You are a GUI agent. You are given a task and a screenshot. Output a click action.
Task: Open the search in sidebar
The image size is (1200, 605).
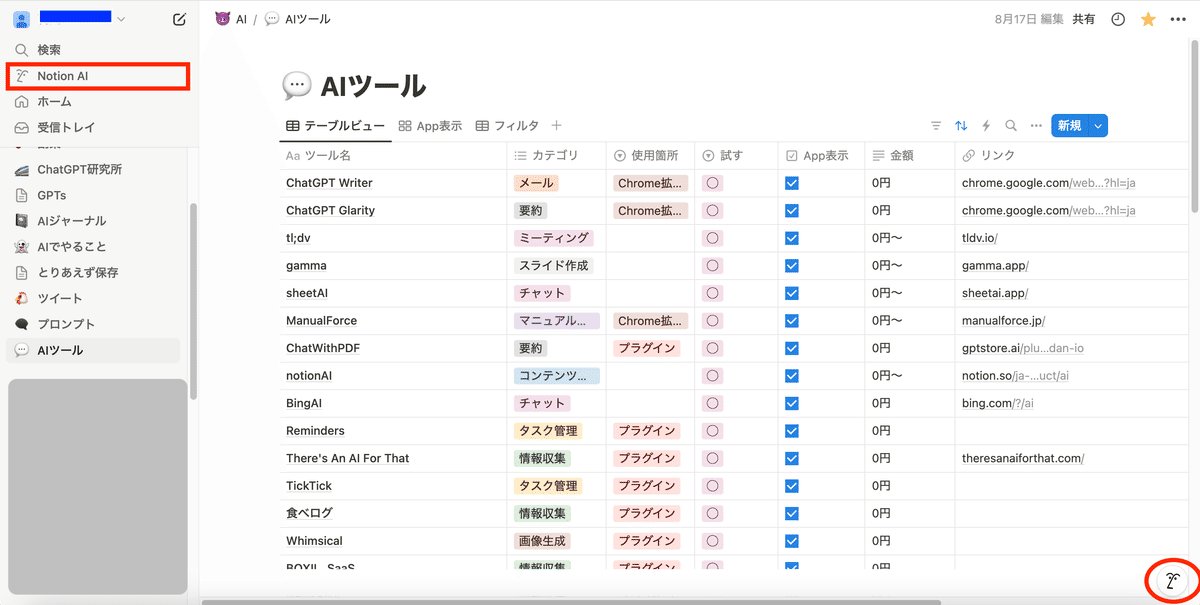(49, 49)
